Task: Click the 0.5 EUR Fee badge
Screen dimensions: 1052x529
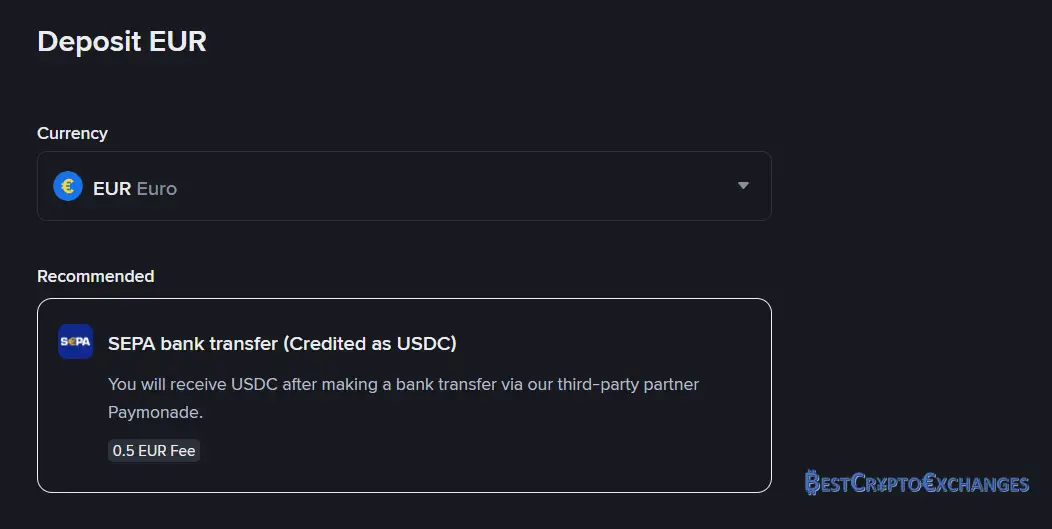Action: point(154,450)
